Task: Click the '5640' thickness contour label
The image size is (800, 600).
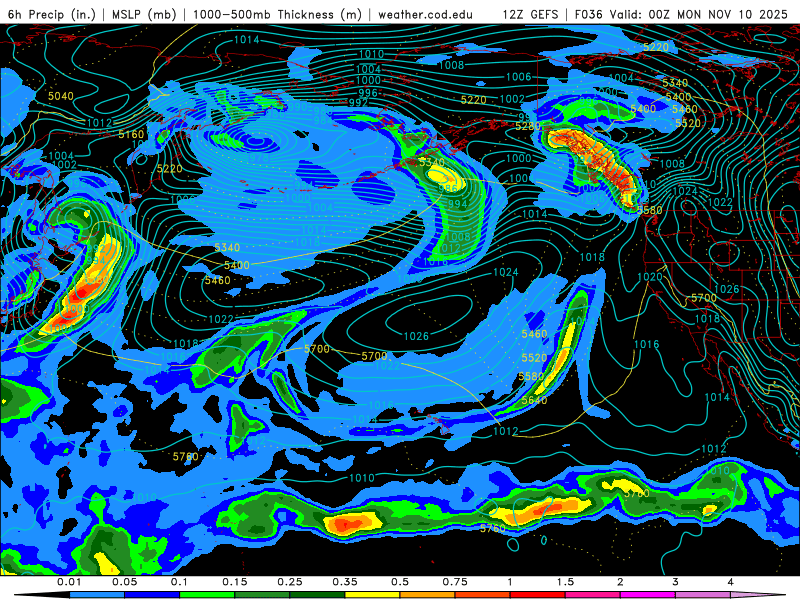Action: pyautogui.click(x=534, y=400)
